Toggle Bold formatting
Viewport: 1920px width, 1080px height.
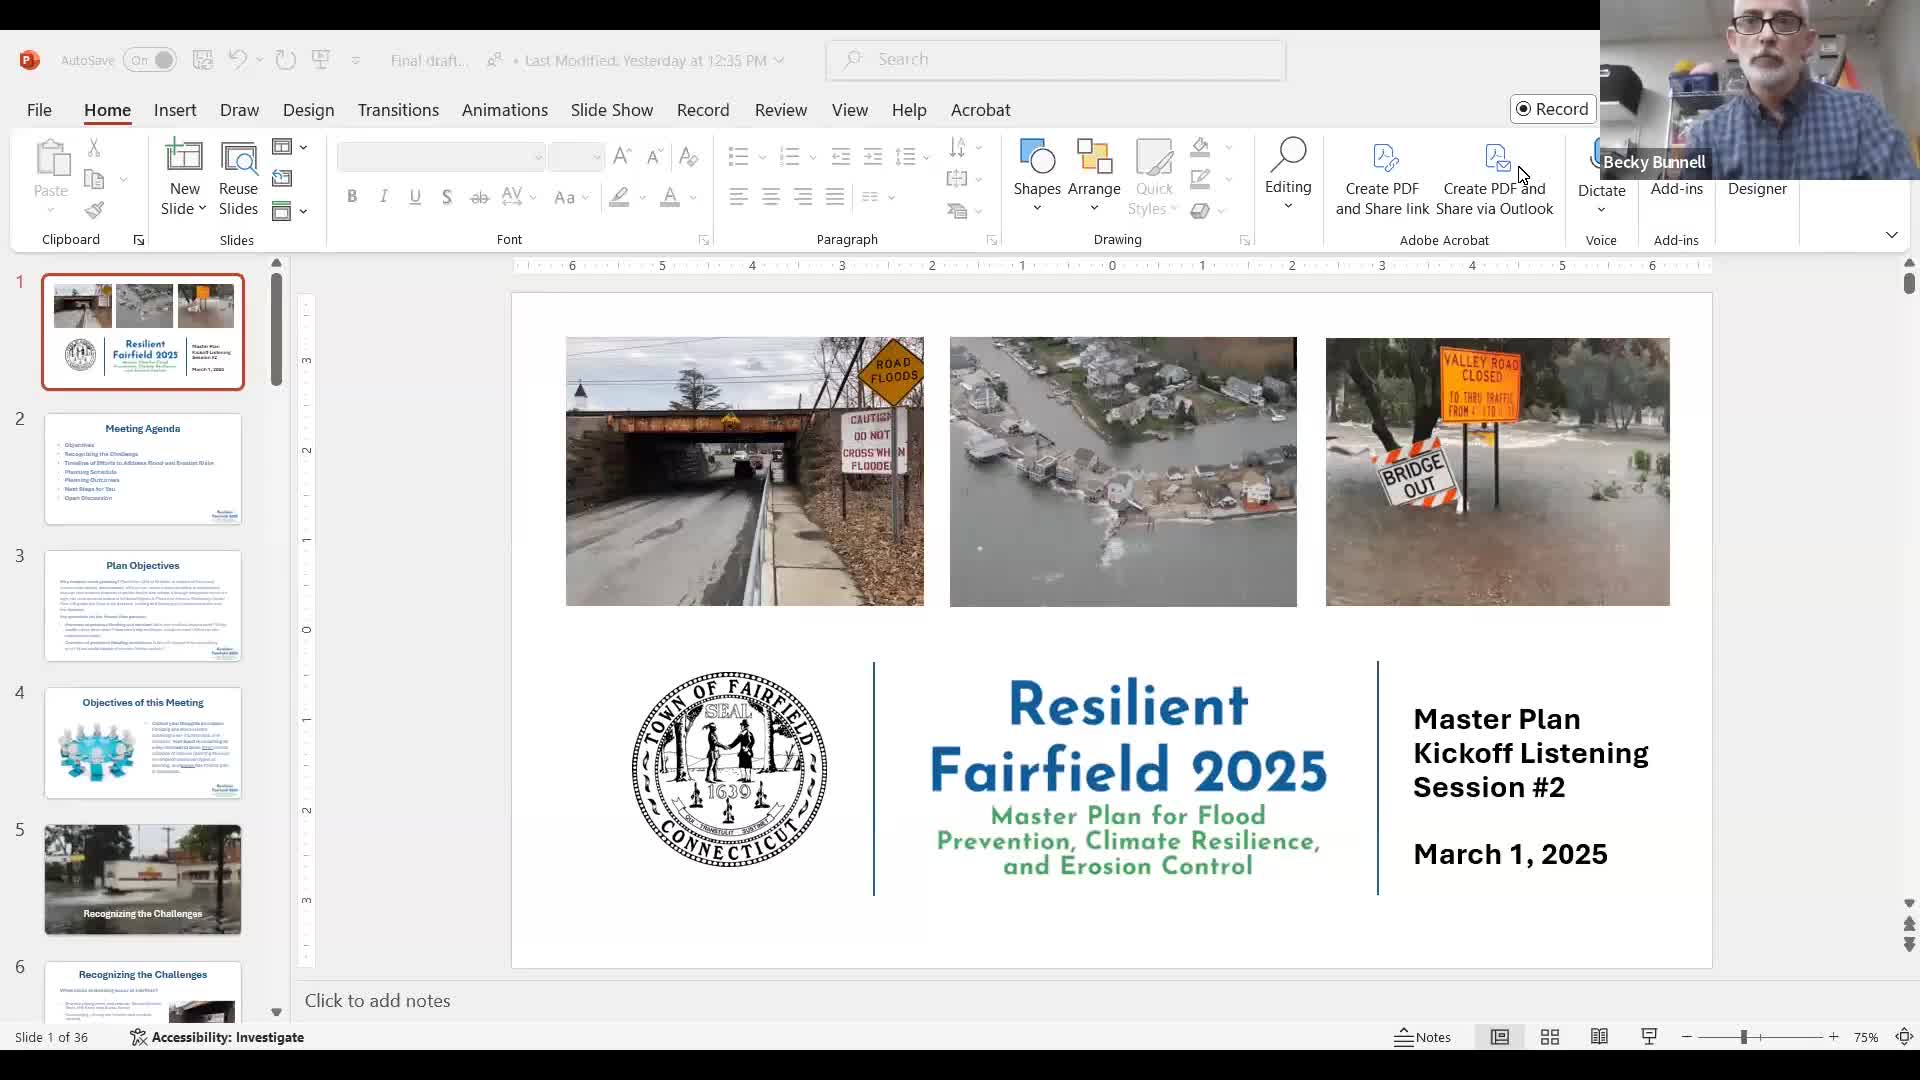point(352,197)
